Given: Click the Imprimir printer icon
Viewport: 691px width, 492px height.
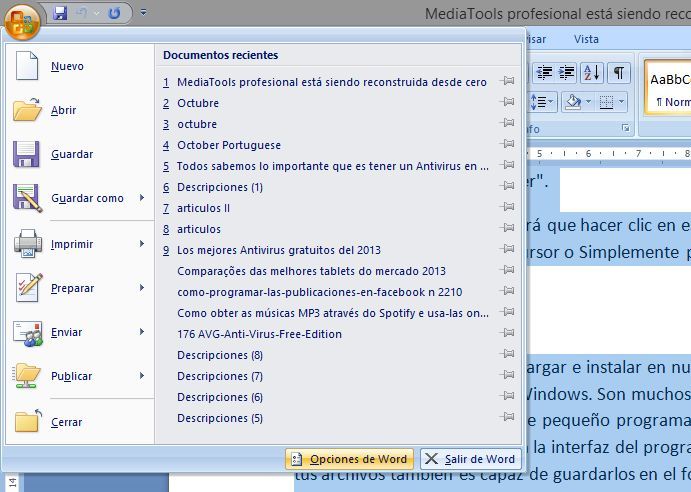Looking at the screenshot, I should (x=28, y=243).
